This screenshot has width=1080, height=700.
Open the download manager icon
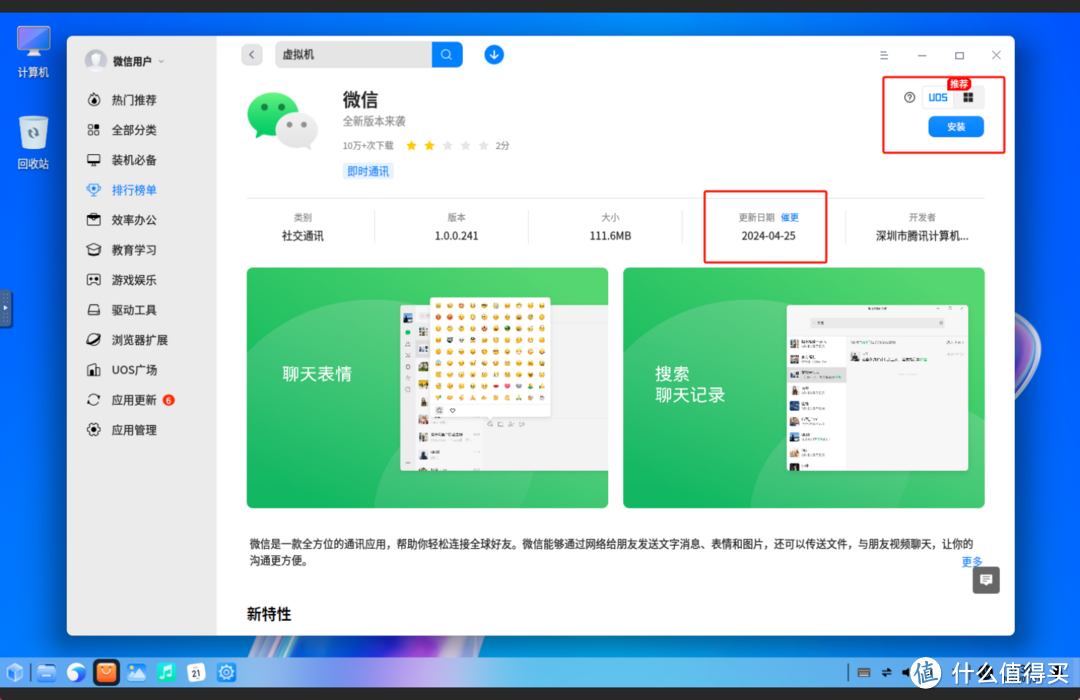click(x=493, y=54)
